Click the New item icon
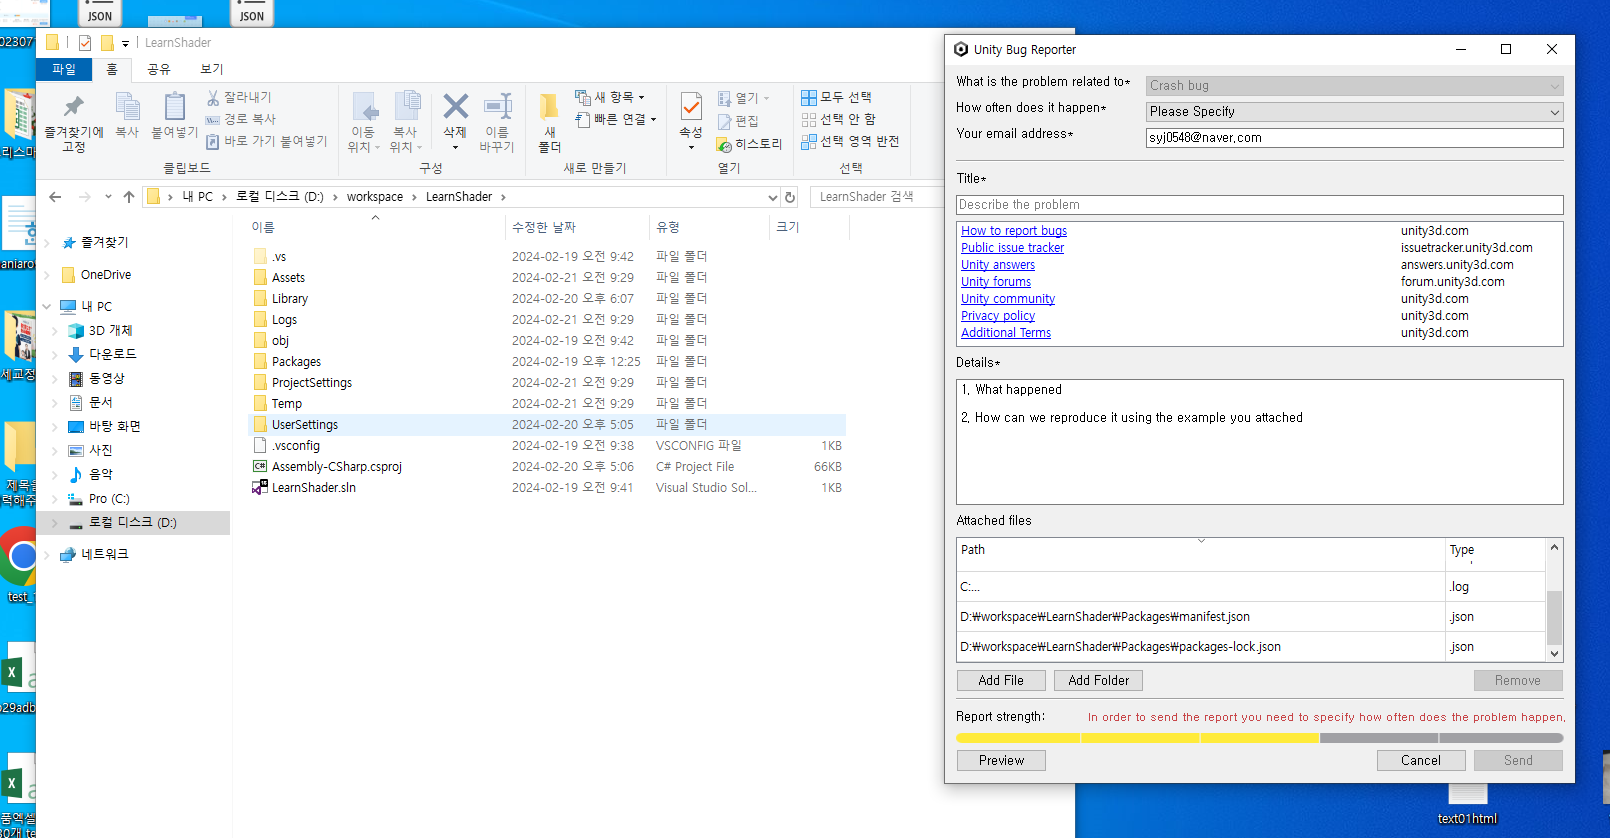The width and height of the screenshot is (1610, 838). tap(583, 97)
